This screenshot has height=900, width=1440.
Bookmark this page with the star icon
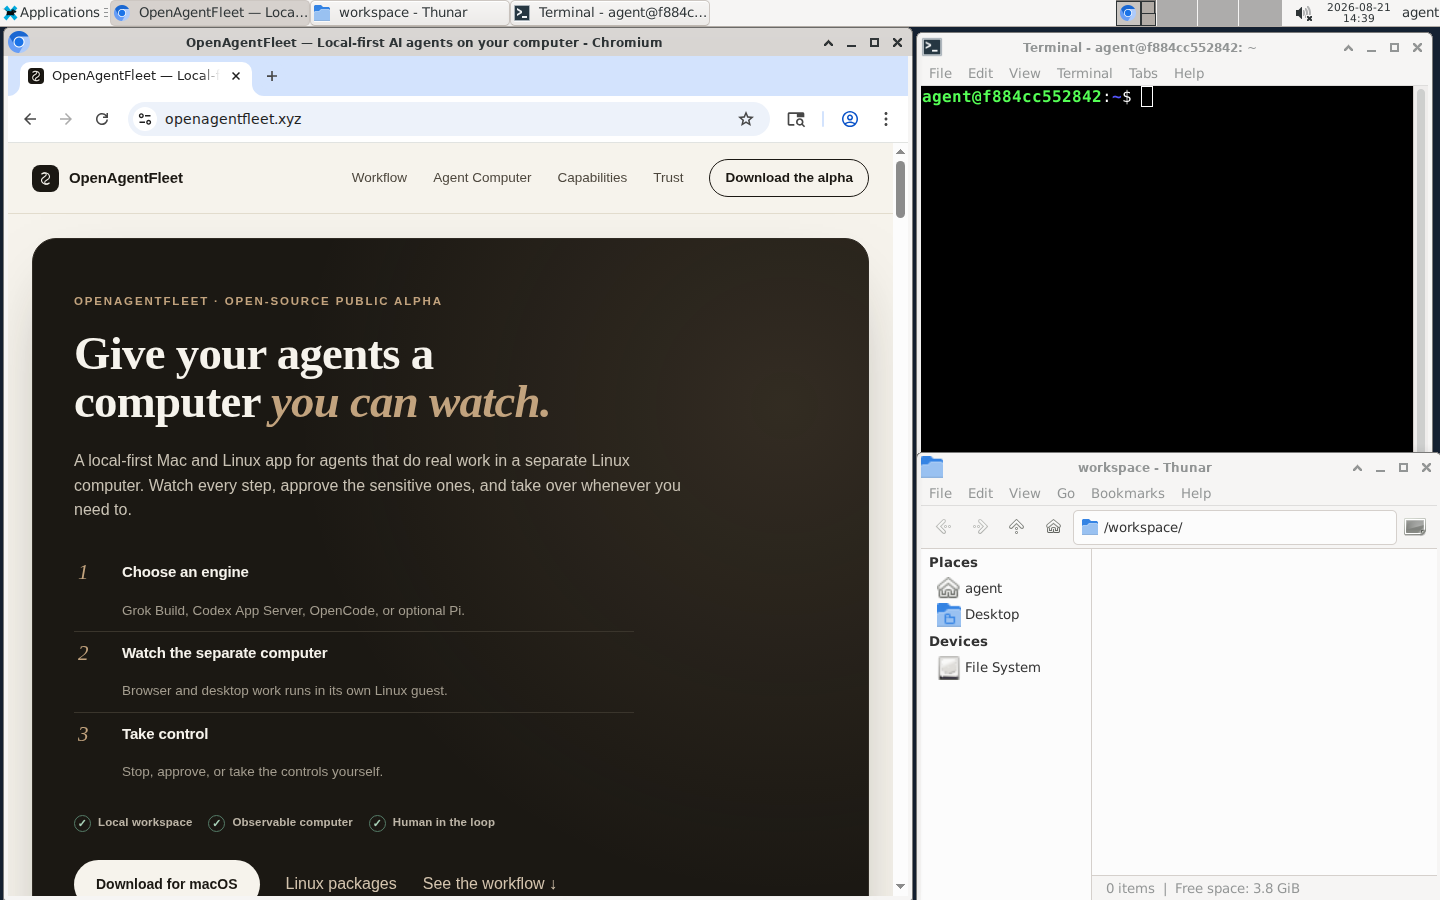746,119
